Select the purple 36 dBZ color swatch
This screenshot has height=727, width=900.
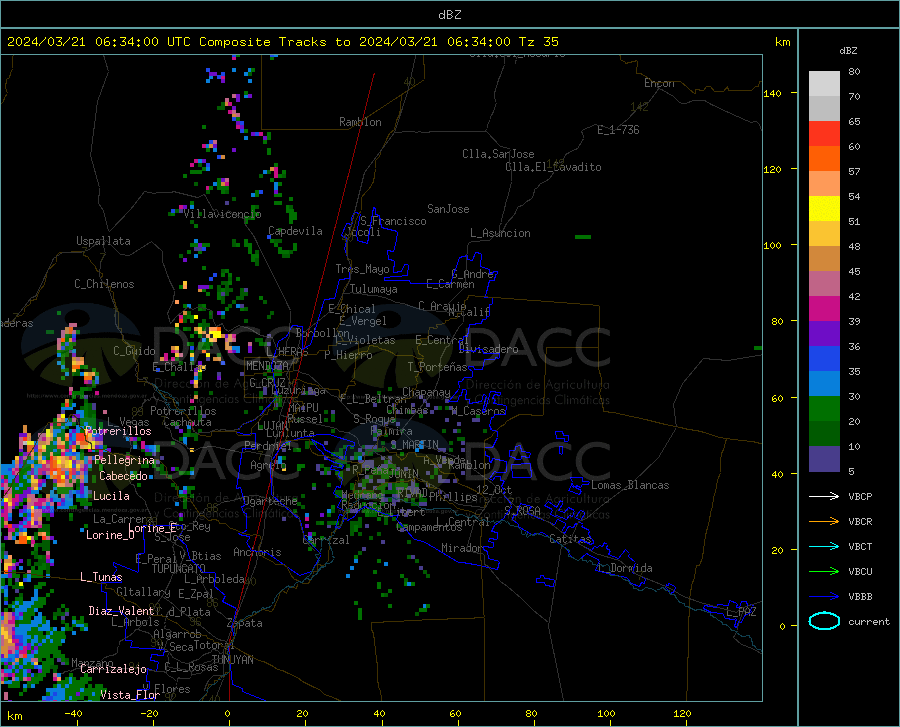click(x=824, y=334)
